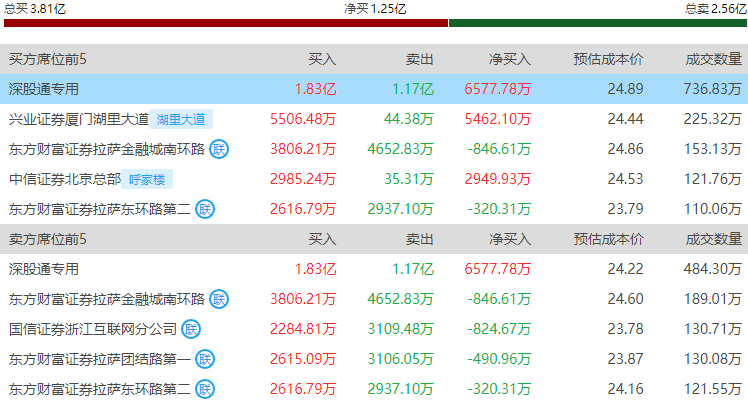This screenshot has height=401, width=748.
Task: Click 2949.93万 net buy value
Action: tap(498, 179)
